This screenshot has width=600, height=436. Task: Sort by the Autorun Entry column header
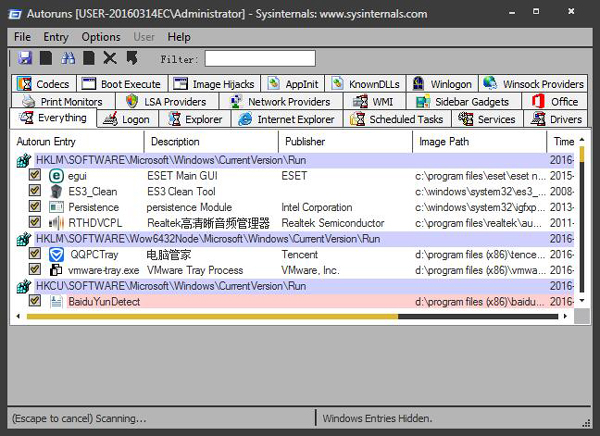(x=77, y=142)
